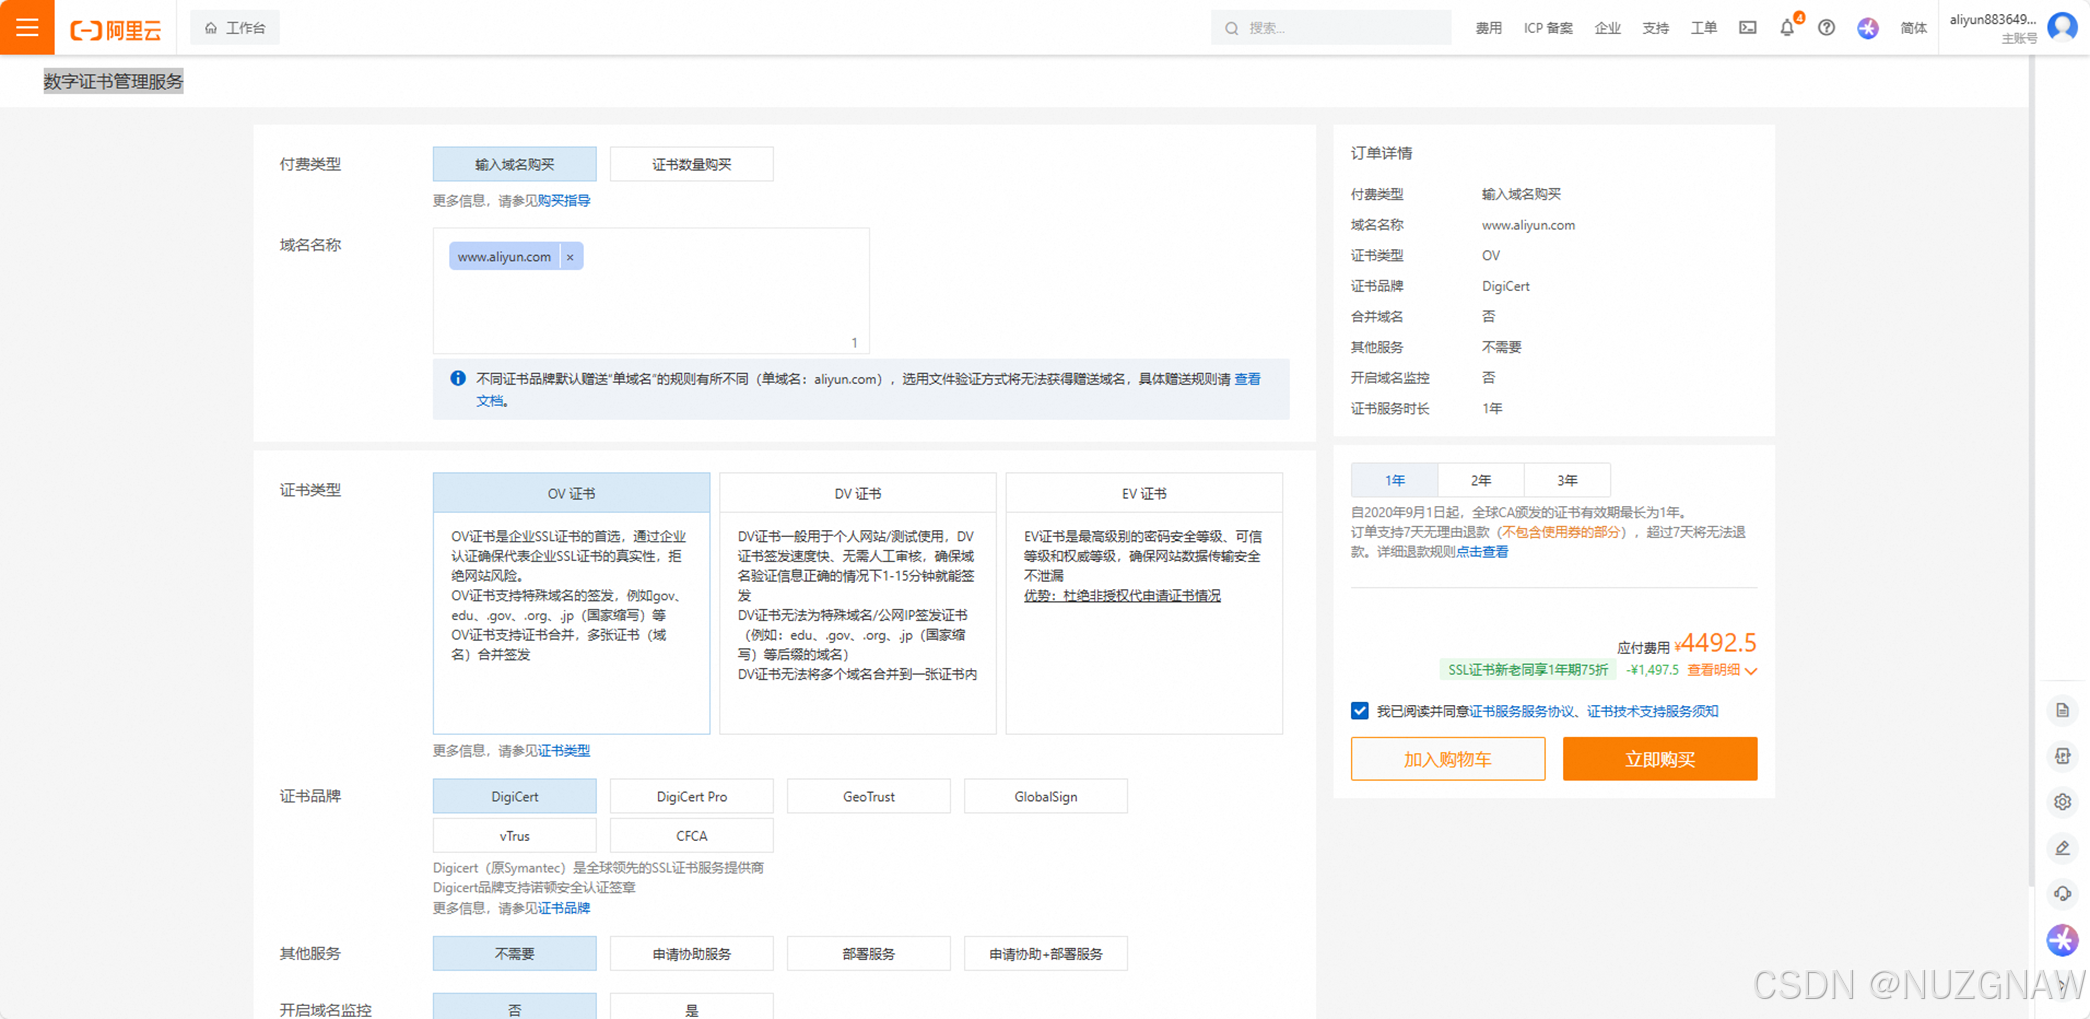The height and width of the screenshot is (1019, 2090).
Task: Select the 1年 duration tab
Action: tap(1394, 480)
